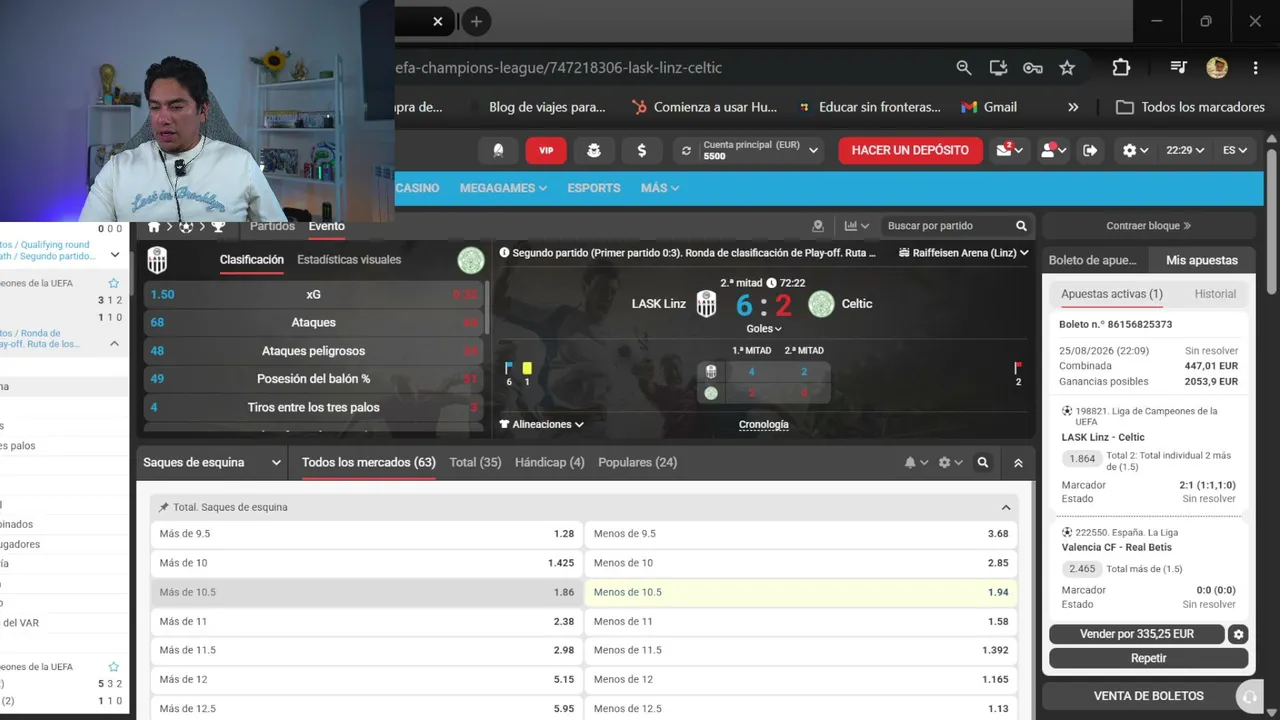
Task: Open the statistics chart icon dropdown
Action: pyautogui.click(x=857, y=226)
